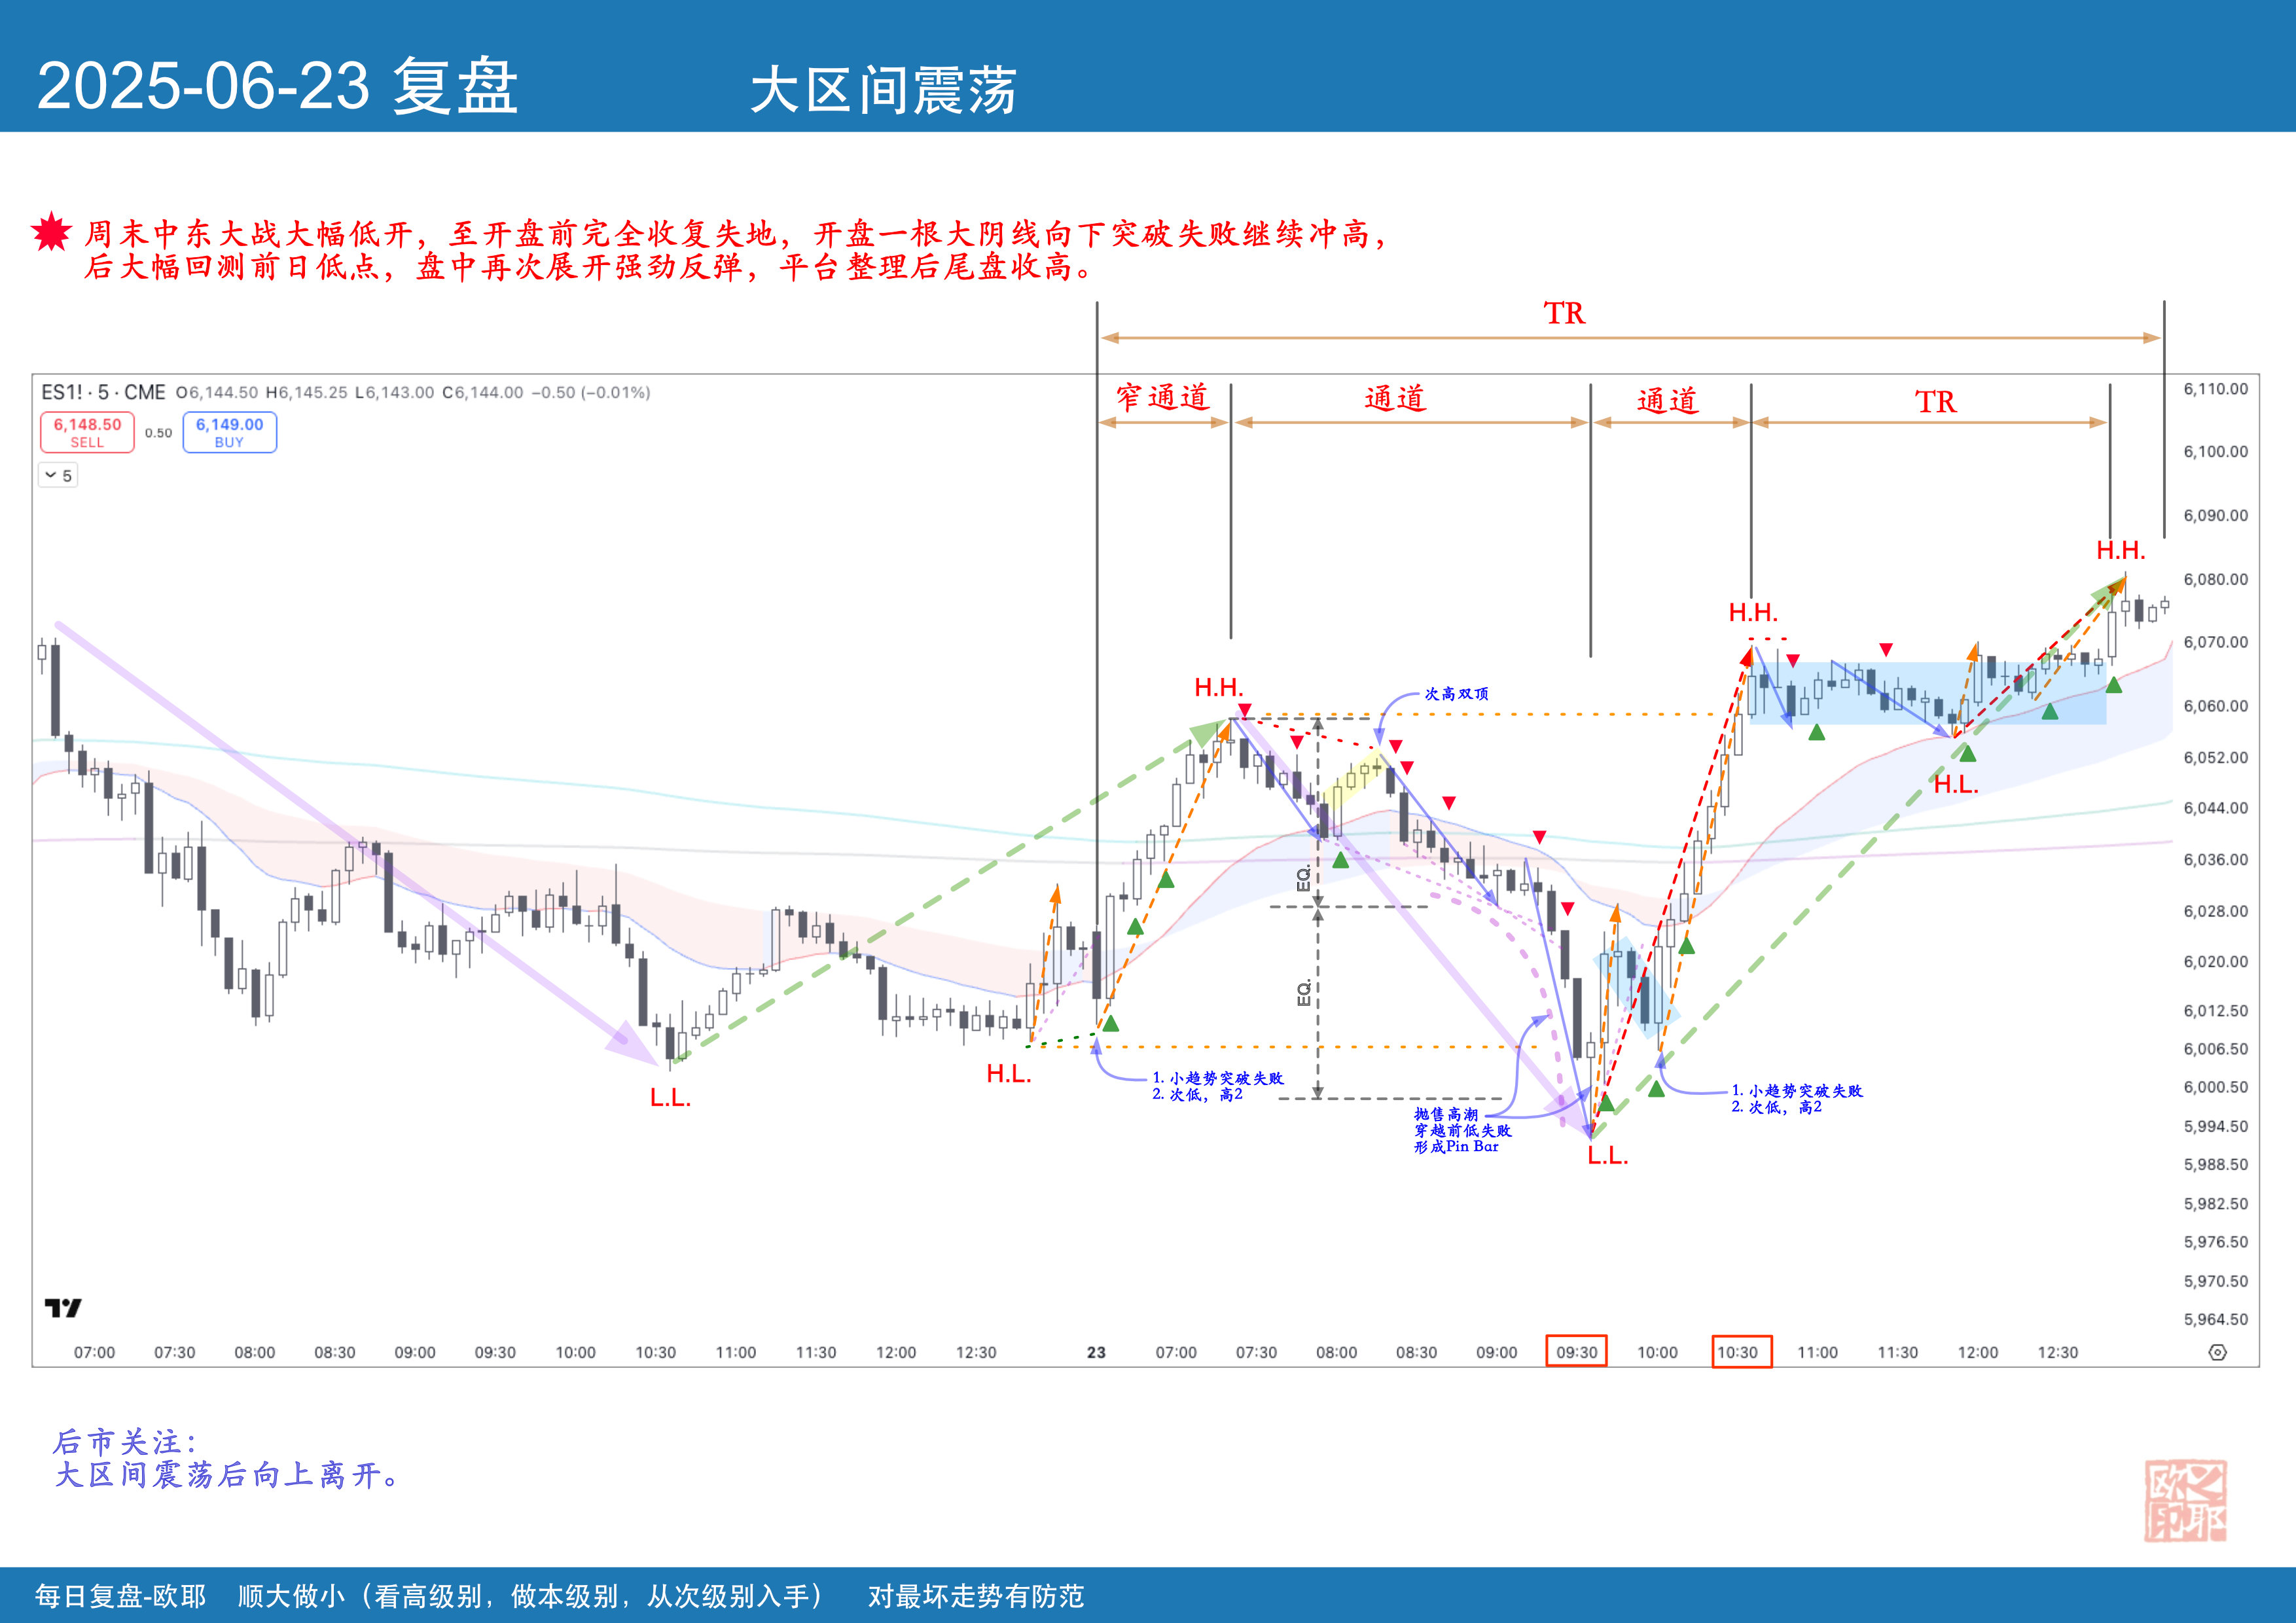Click green up-triangle under 10:00 L.L. low
Viewport: 2296px width, 1623px height.
pos(1606,1104)
